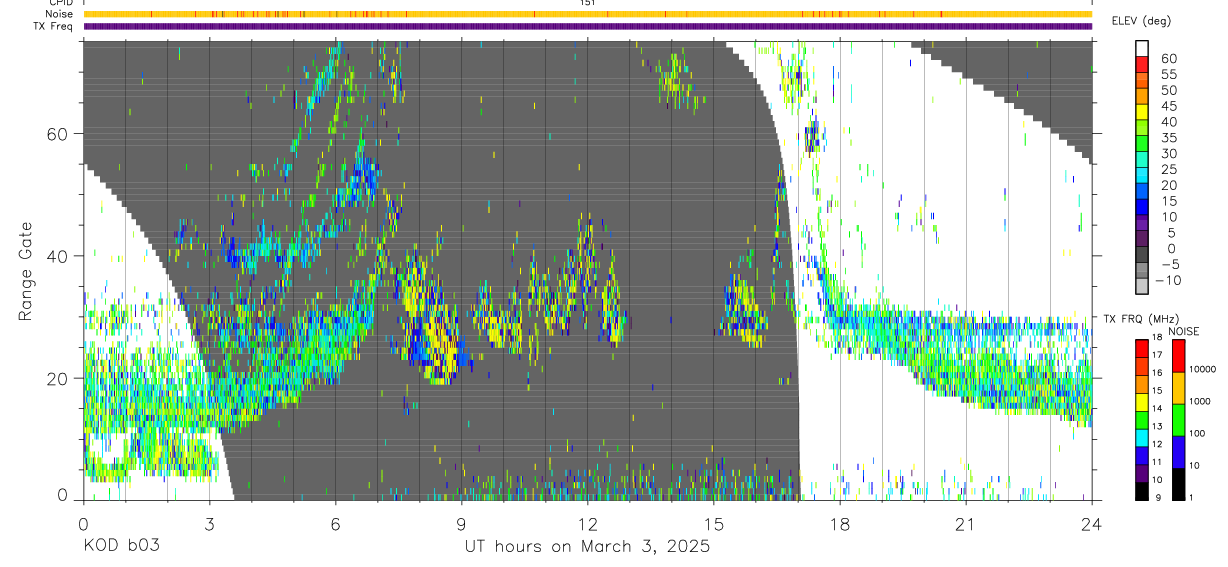Screen dimensions: 1228x567
Task: Click the ELEV legend value 35
Action: coord(1168,137)
